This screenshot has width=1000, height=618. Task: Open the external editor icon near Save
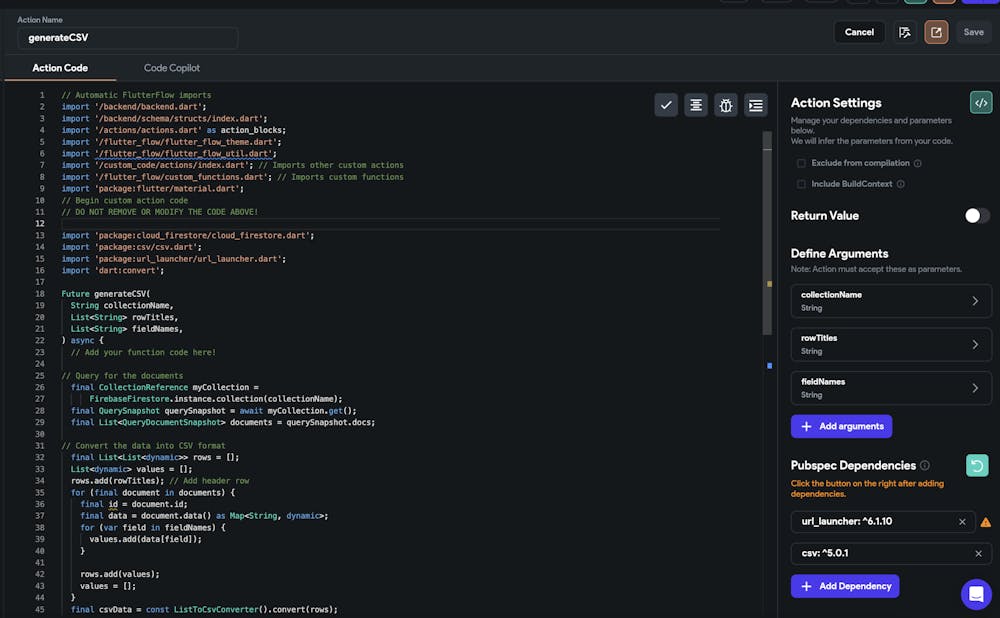tap(936, 32)
